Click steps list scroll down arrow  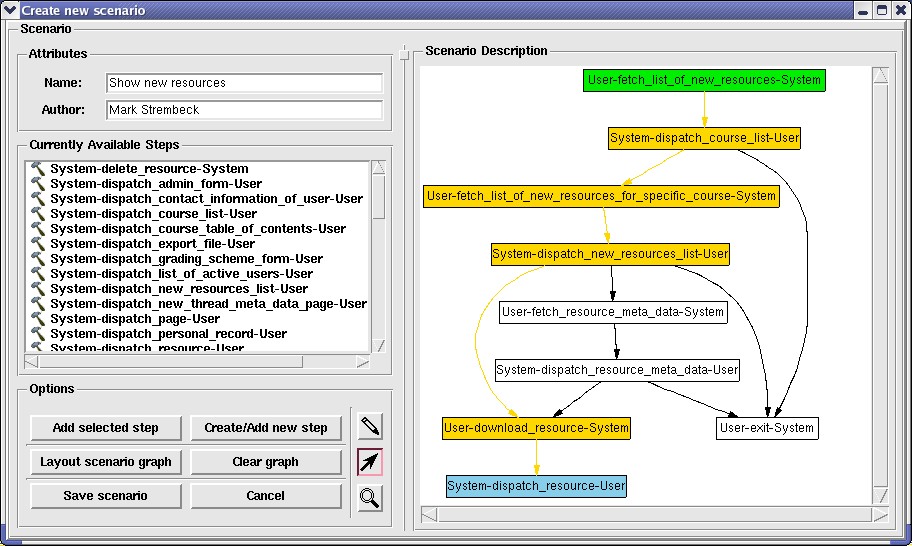(x=379, y=345)
